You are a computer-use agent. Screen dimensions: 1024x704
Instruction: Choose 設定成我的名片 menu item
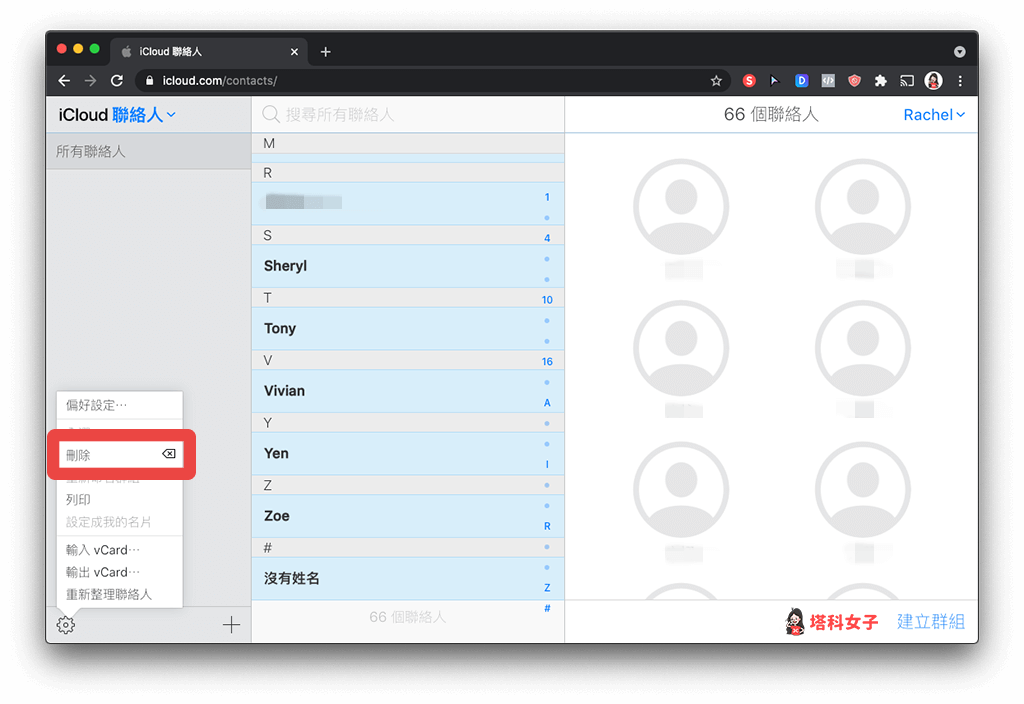119,522
